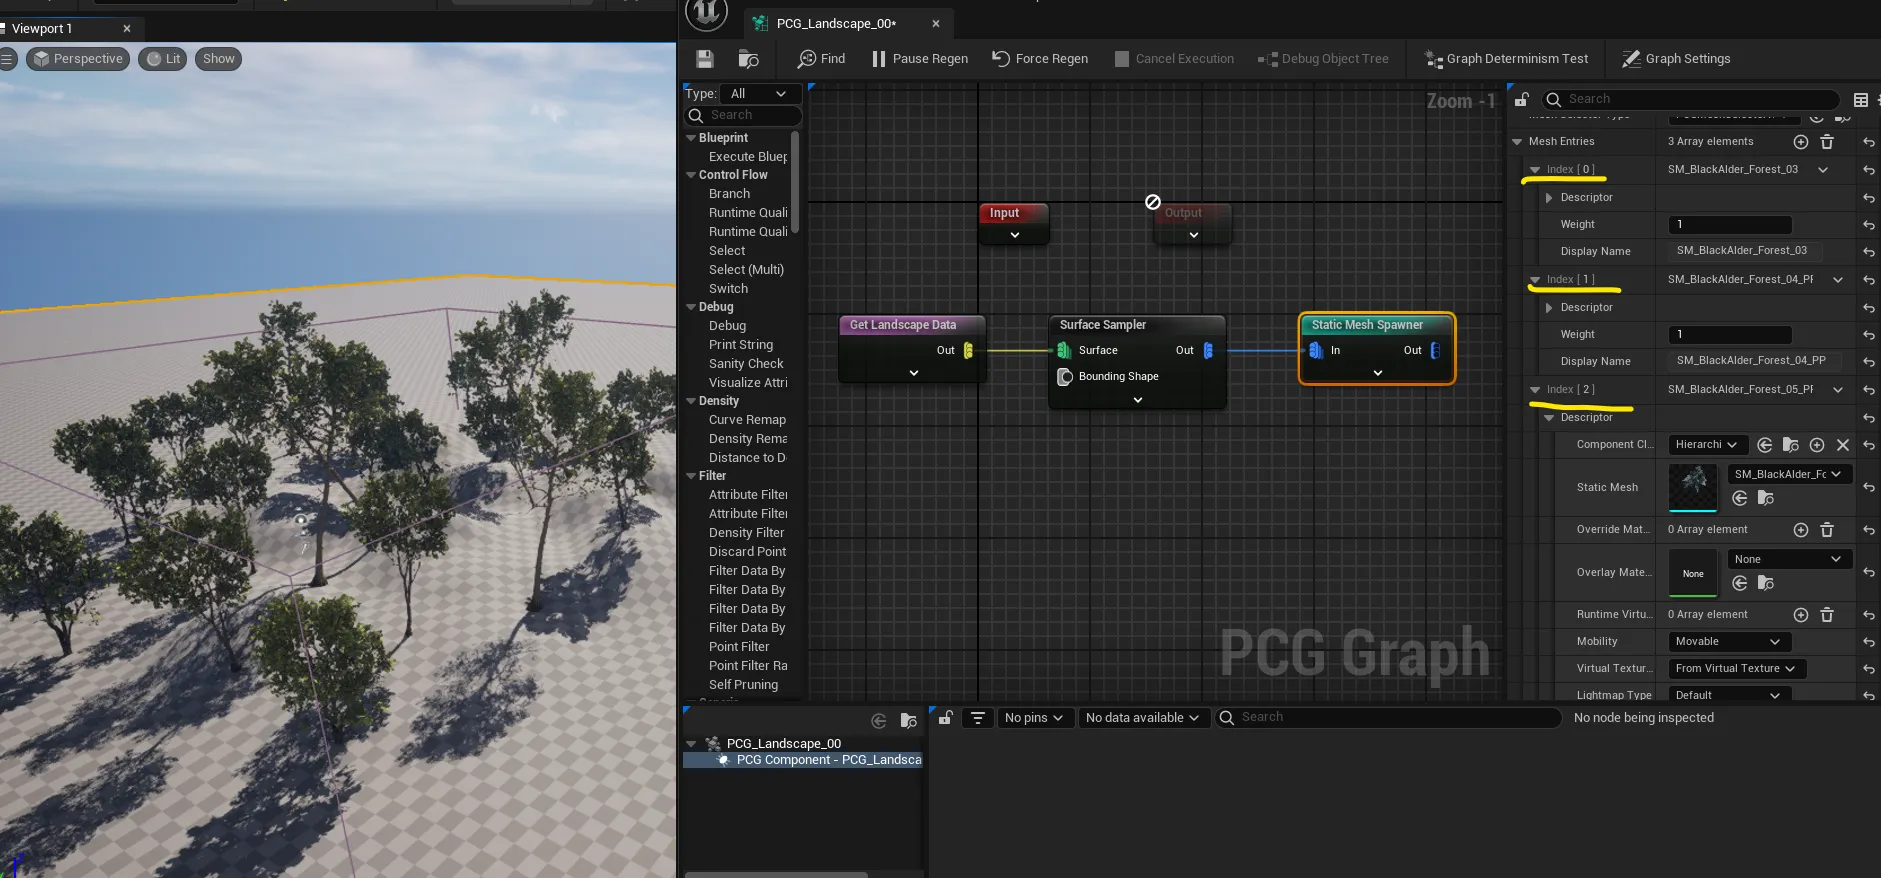Screen dimensions: 1881x878
Task: Select Self Pruning in the node palette
Action: (x=743, y=685)
